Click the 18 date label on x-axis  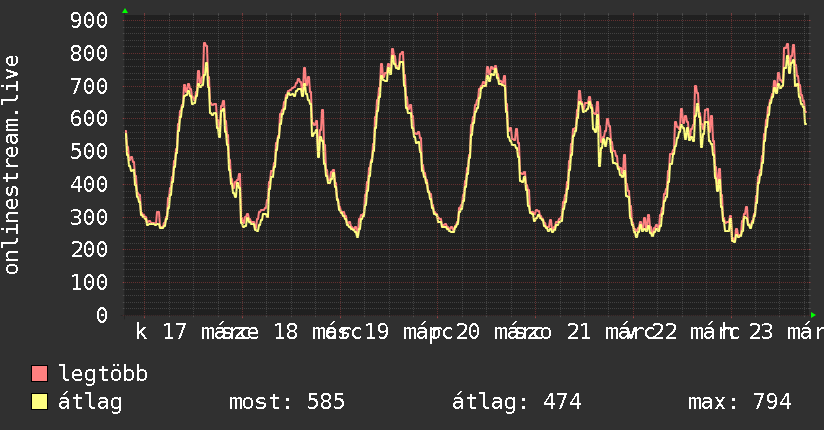click(x=286, y=332)
